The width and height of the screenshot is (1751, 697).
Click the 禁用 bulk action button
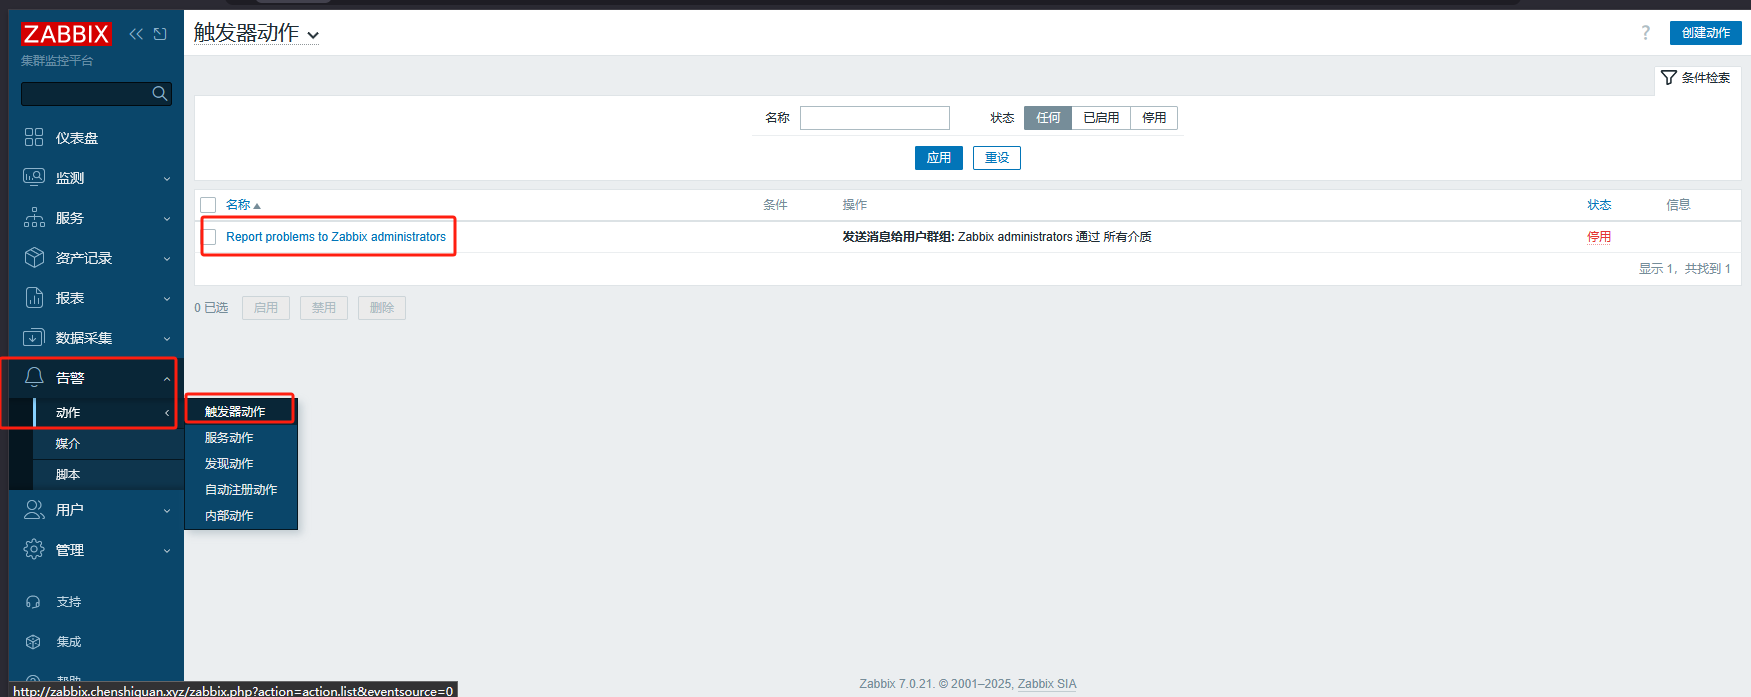click(324, 308)
